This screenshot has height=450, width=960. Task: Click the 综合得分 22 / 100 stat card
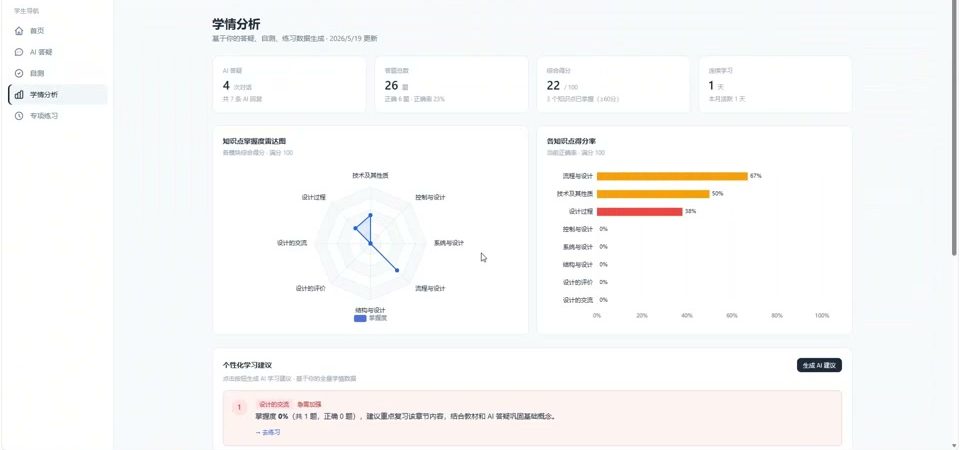[x=613, y=84]
